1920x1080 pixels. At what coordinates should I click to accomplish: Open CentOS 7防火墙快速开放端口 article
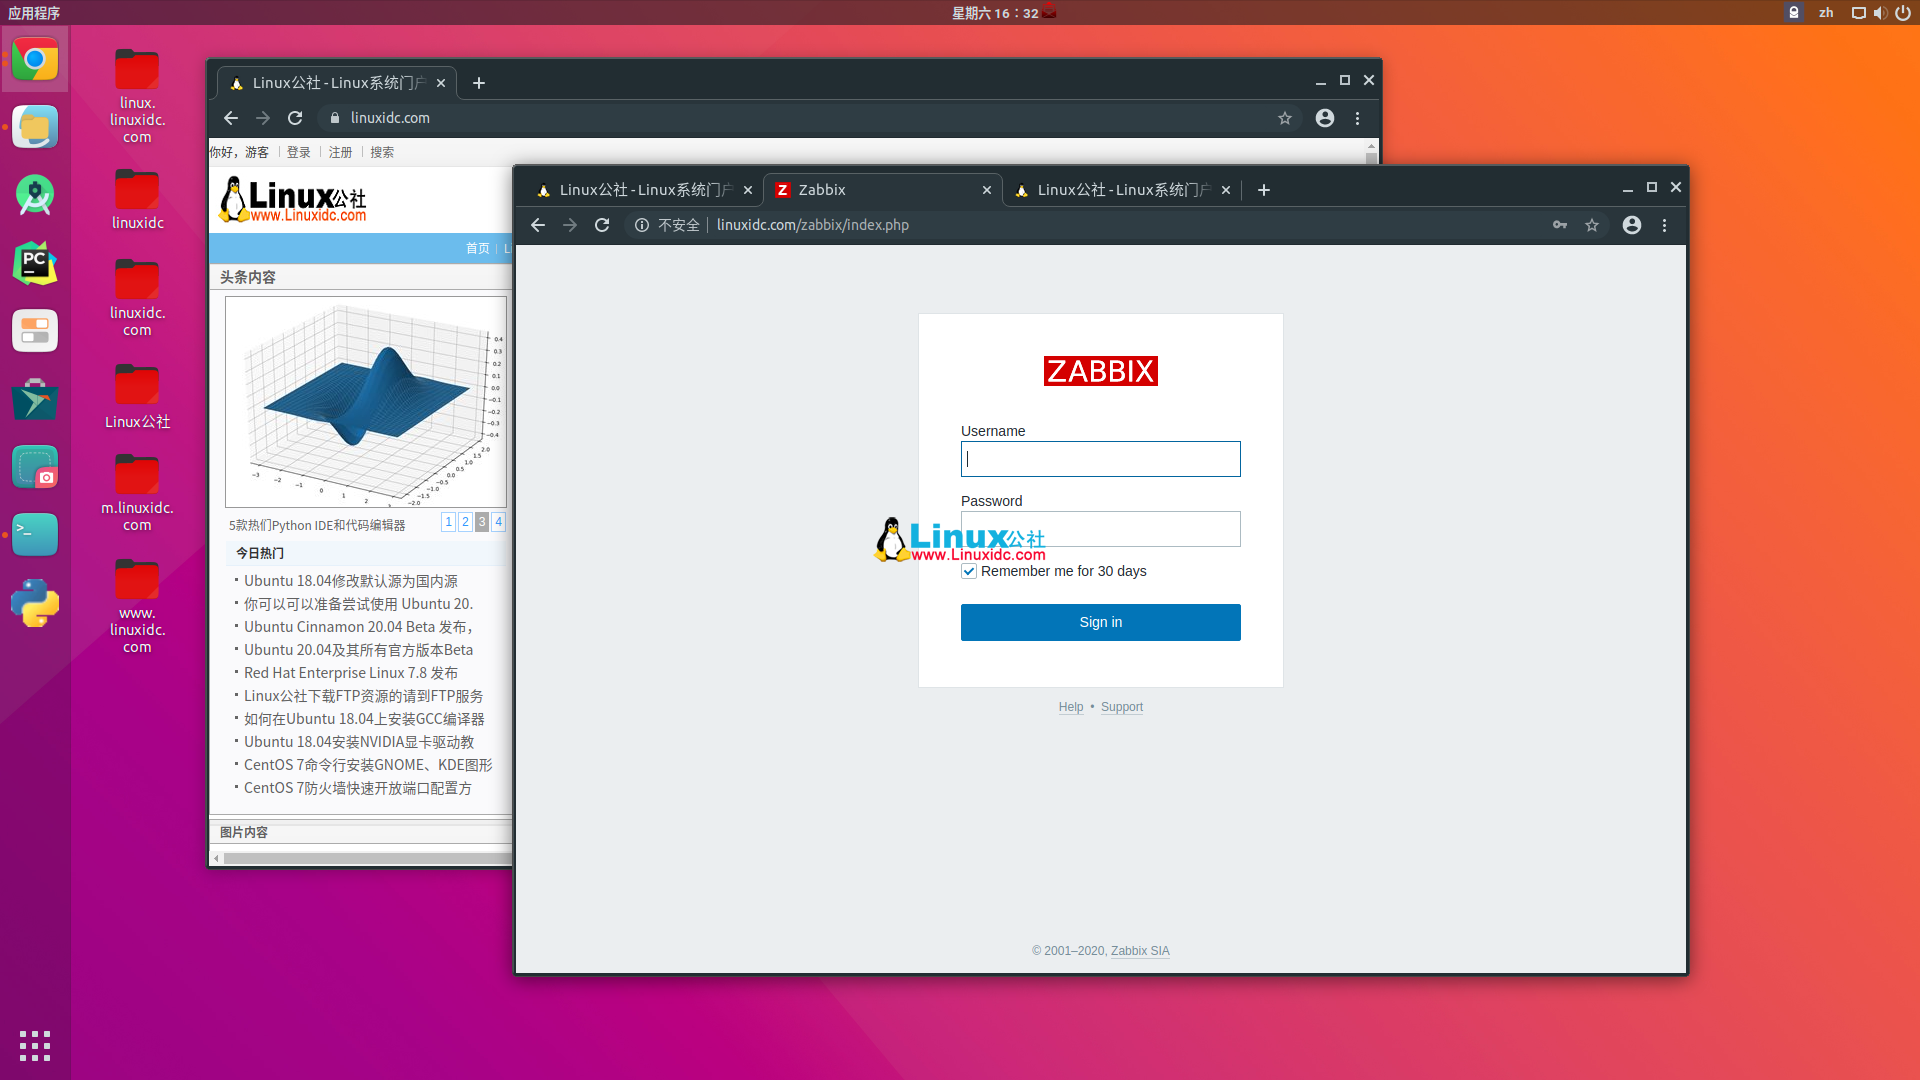(358, 788)
